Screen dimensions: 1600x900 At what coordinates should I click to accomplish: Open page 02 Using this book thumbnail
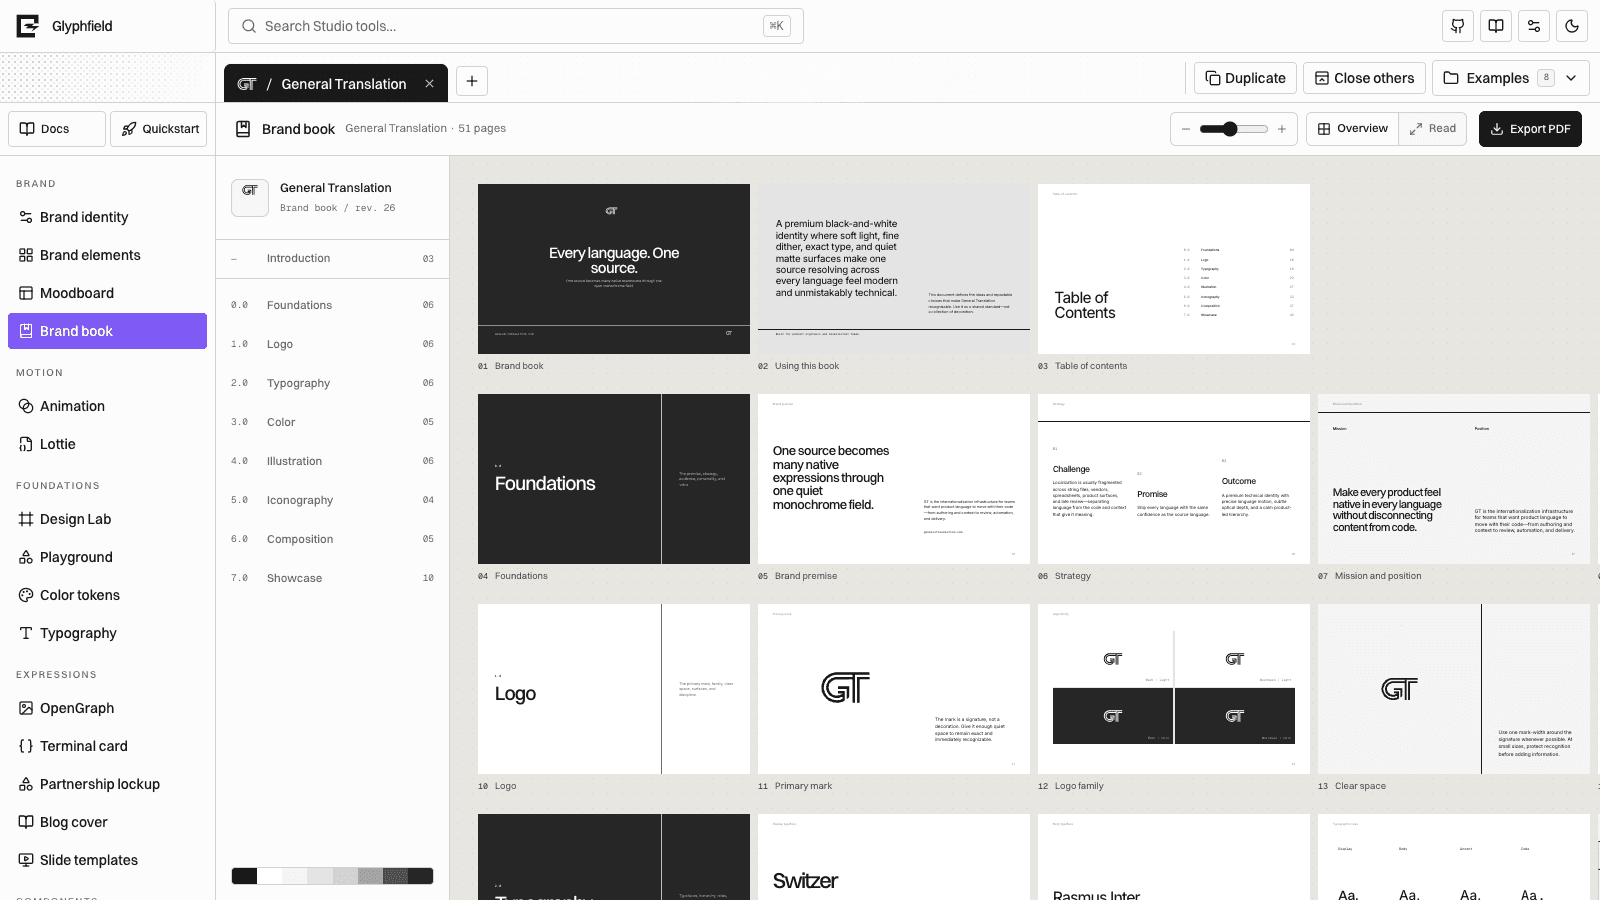coord(894,269)
